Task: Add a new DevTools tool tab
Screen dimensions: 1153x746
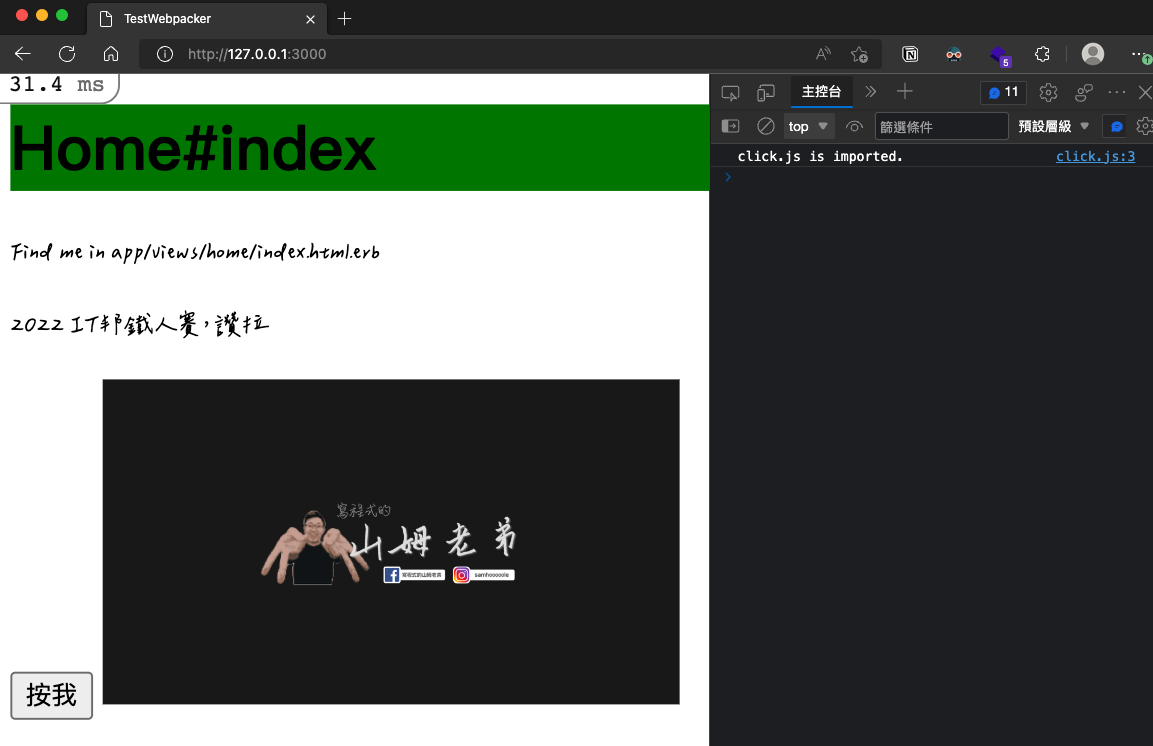Action: pyautogui.click(x=904, y=92)
